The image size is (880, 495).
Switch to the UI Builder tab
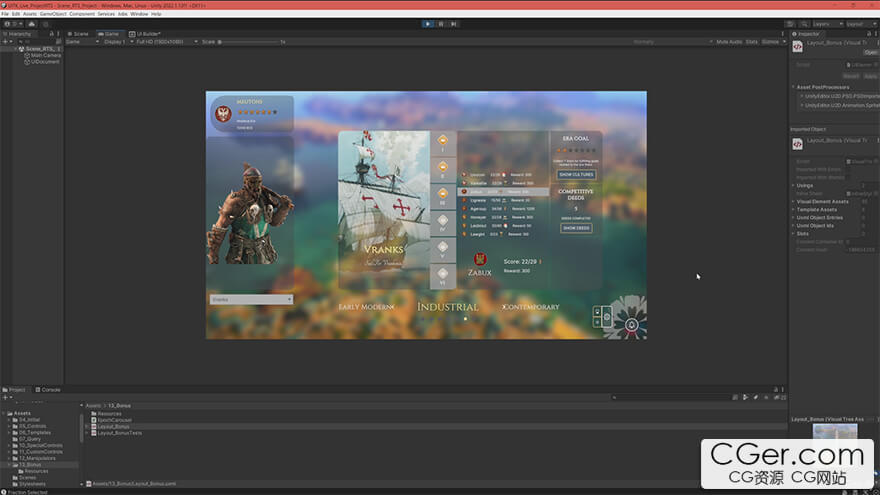point(145,34)
